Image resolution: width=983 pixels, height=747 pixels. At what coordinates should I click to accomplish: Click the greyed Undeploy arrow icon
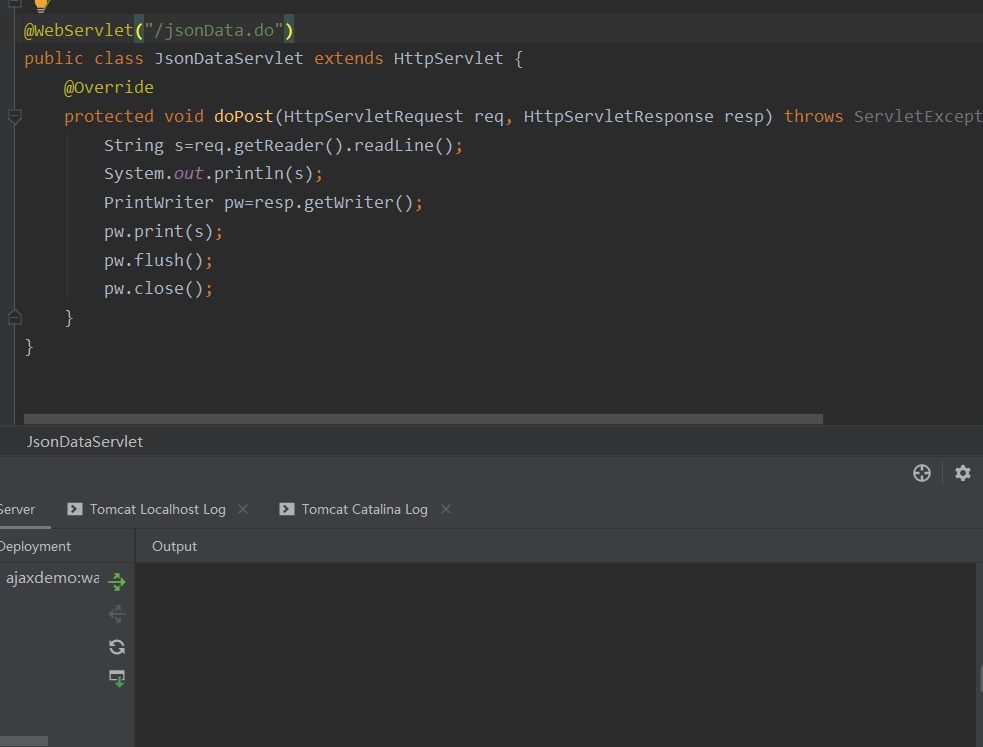(x=117, y=614)
